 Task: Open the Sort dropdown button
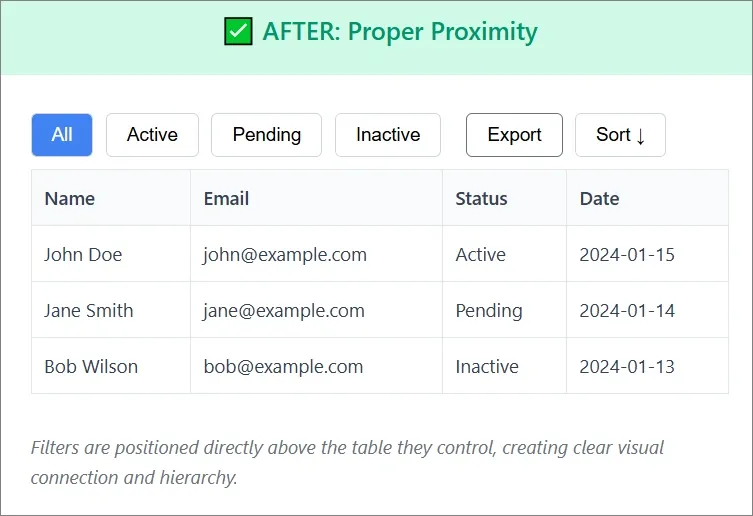click(620, 135)
